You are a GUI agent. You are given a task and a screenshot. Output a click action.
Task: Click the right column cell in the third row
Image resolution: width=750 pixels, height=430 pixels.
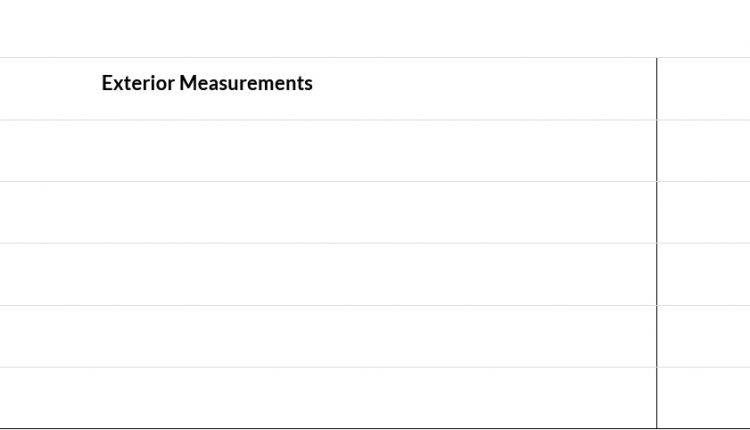point(704,212)
